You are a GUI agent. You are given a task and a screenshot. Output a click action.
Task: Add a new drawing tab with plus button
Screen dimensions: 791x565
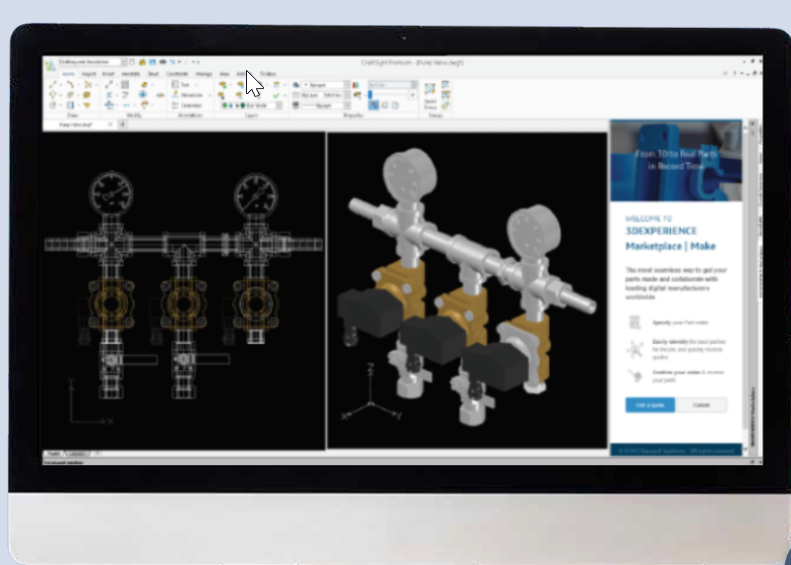(124, 125)
